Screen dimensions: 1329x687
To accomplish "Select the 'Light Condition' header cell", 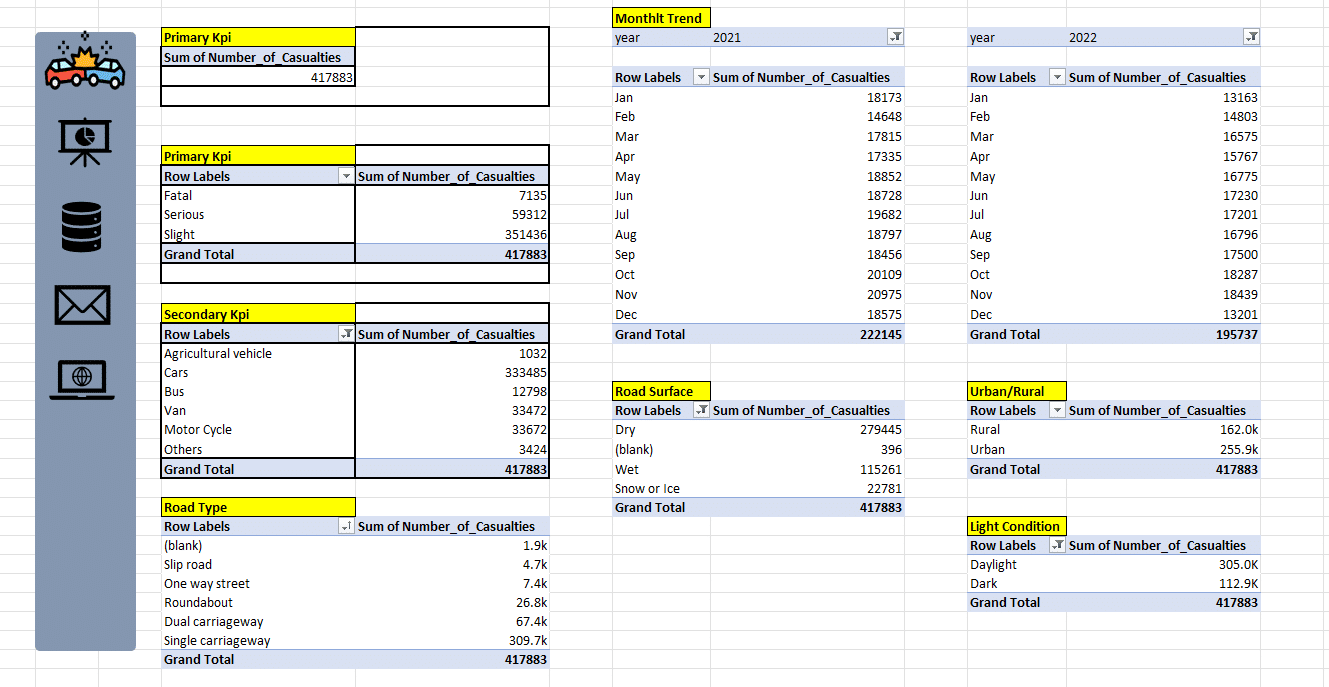I will pyautogui.click(x=1017, y=526).
